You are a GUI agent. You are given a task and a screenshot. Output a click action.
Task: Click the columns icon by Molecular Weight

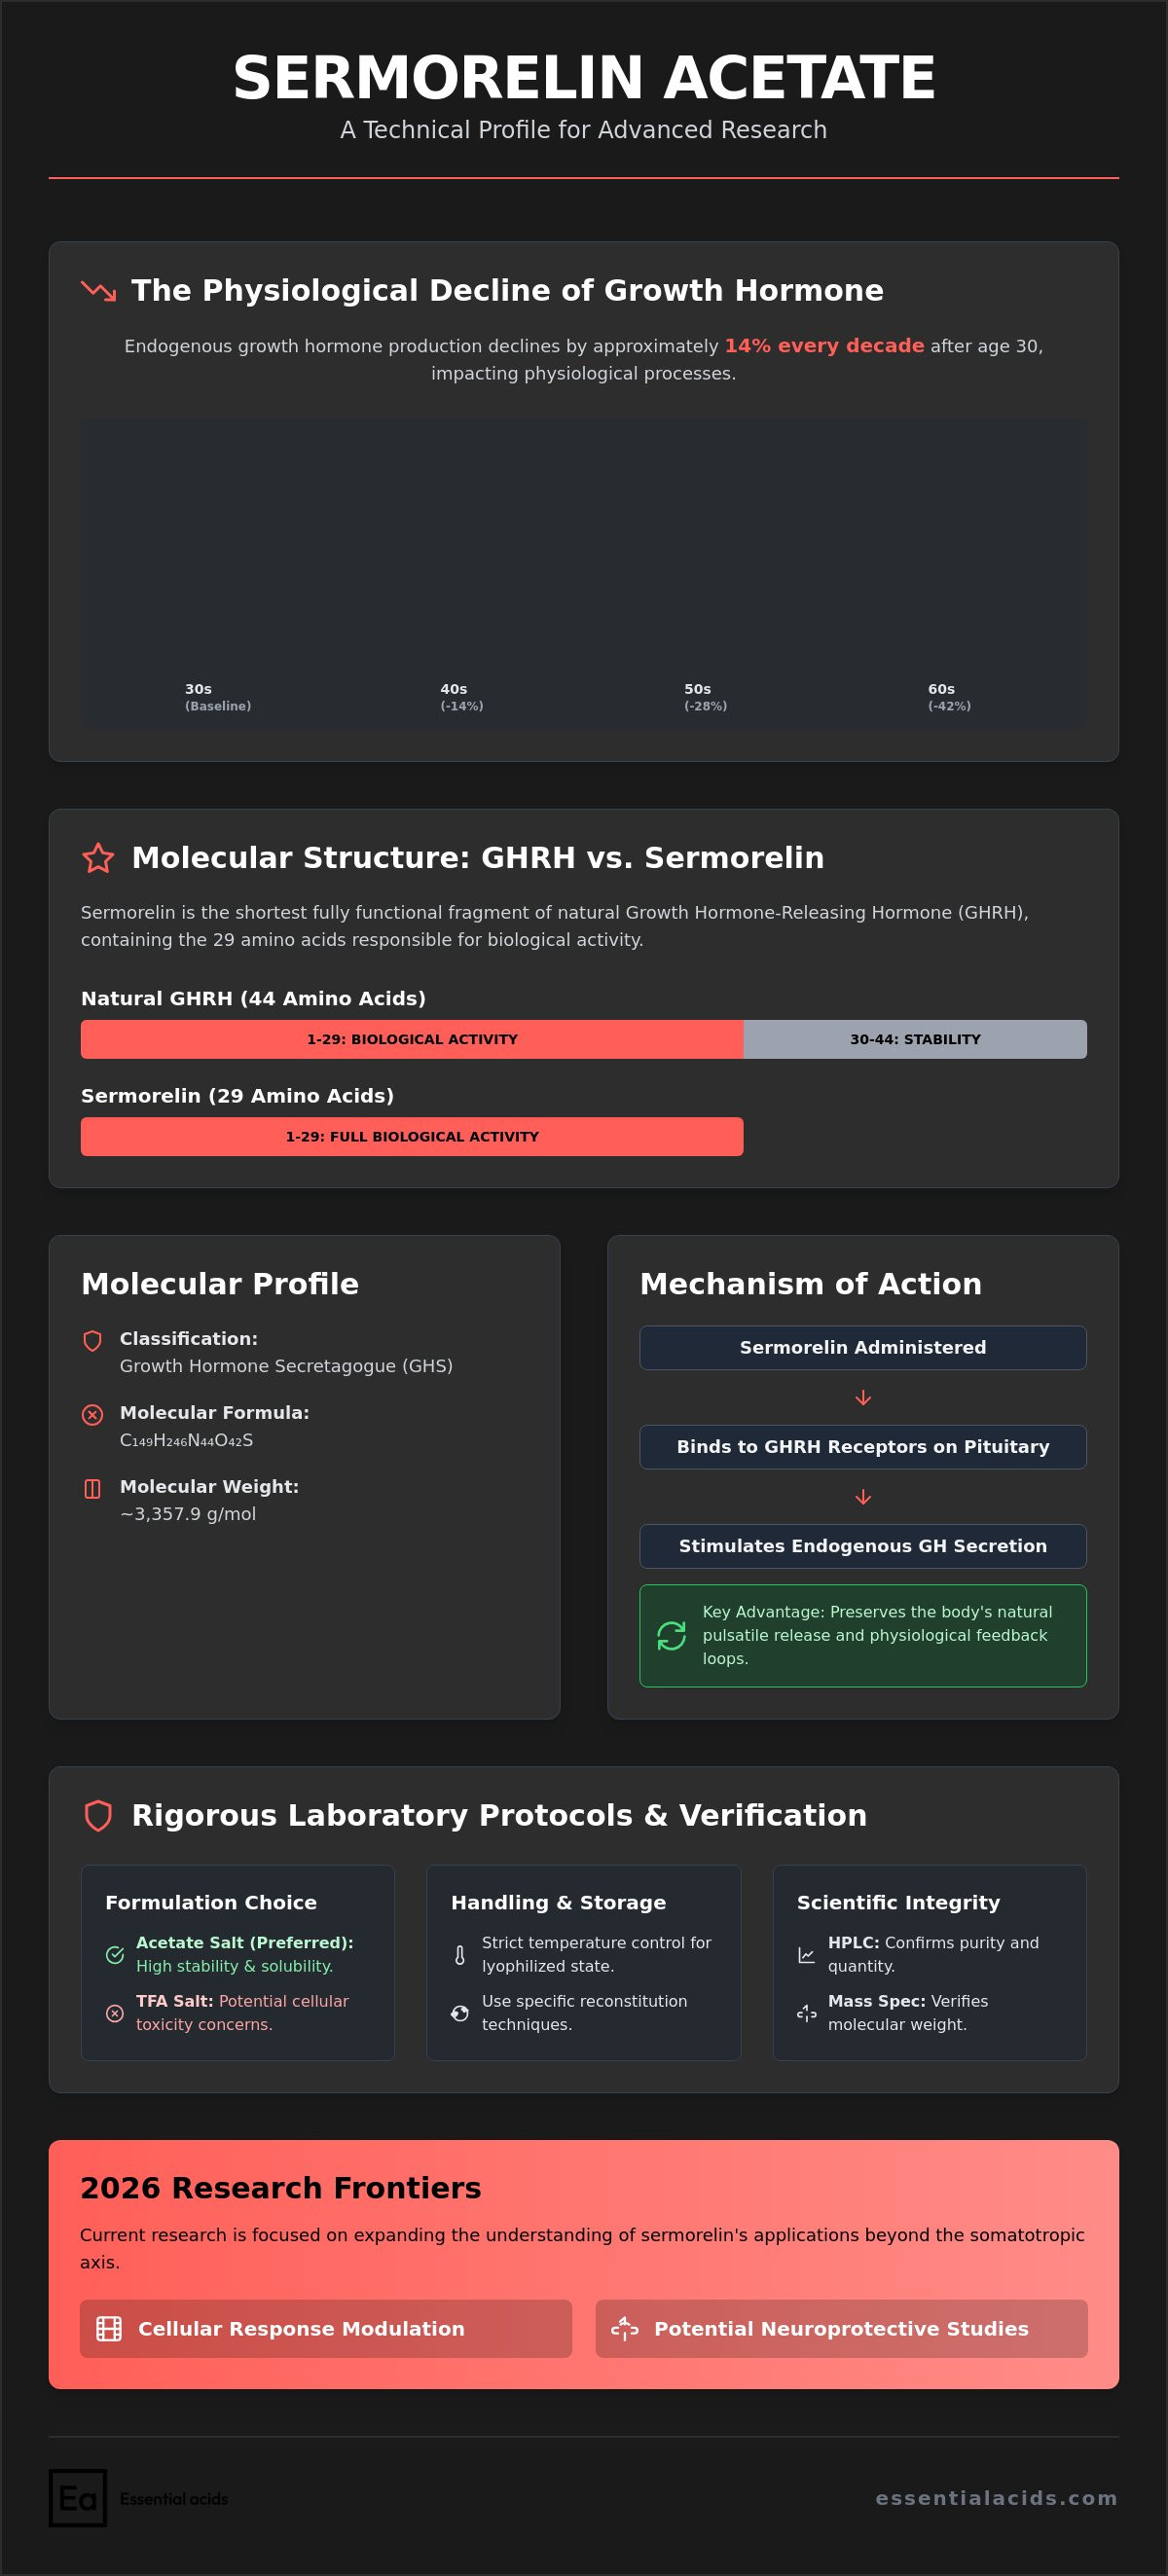click(x=92, y=1489)
